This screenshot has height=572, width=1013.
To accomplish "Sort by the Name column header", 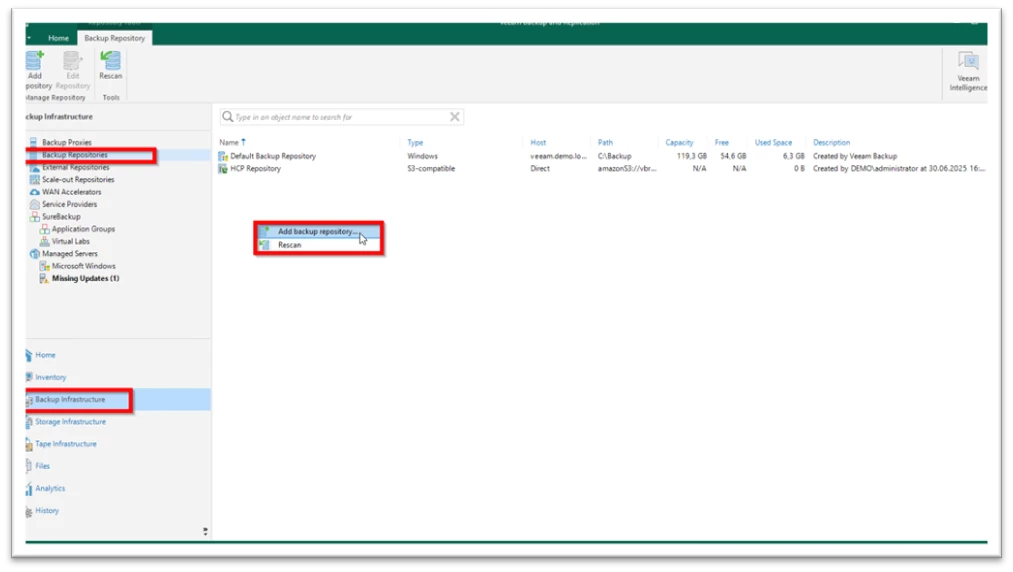I will point(229,142).
